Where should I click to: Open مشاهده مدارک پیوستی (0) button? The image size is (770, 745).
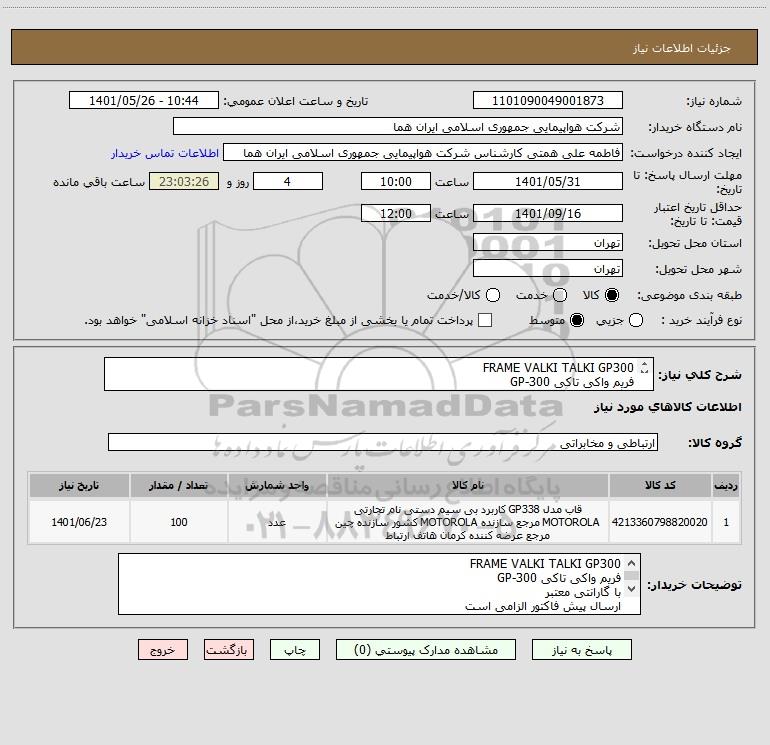tap(426, 650)
